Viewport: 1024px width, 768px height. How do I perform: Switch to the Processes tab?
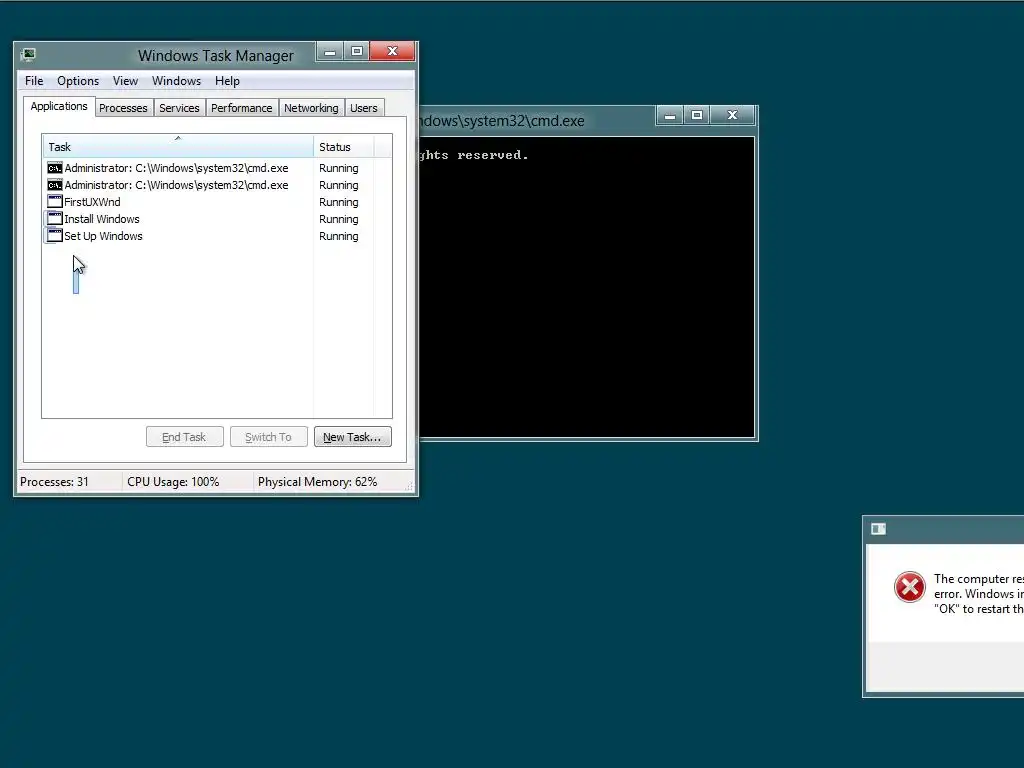(123, 108)
